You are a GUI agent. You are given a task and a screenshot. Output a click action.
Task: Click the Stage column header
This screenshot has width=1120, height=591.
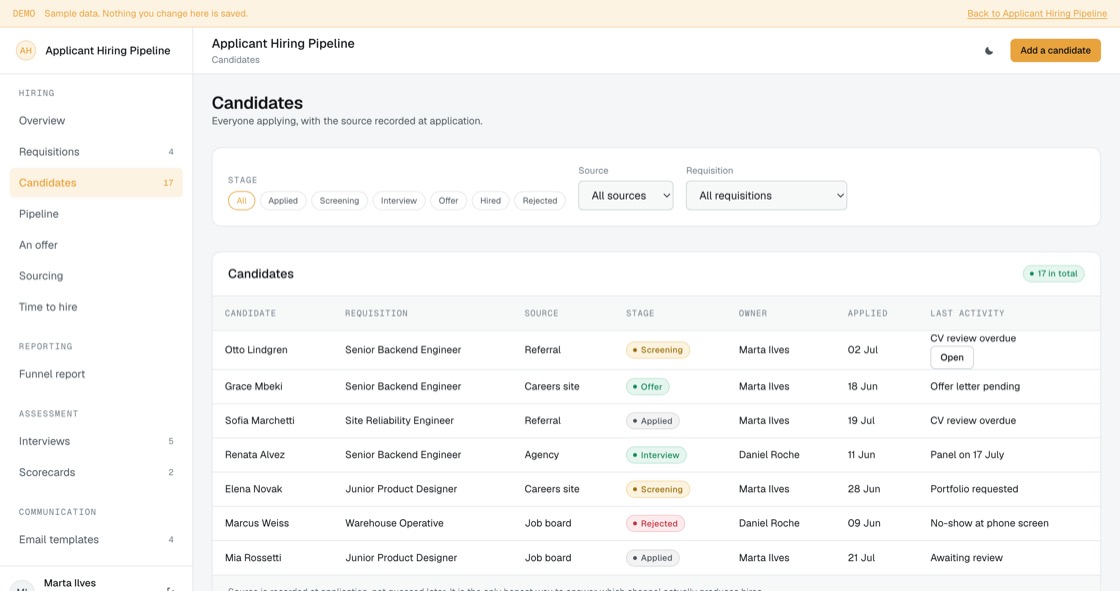pyautogui.click(x=640, y=314)
